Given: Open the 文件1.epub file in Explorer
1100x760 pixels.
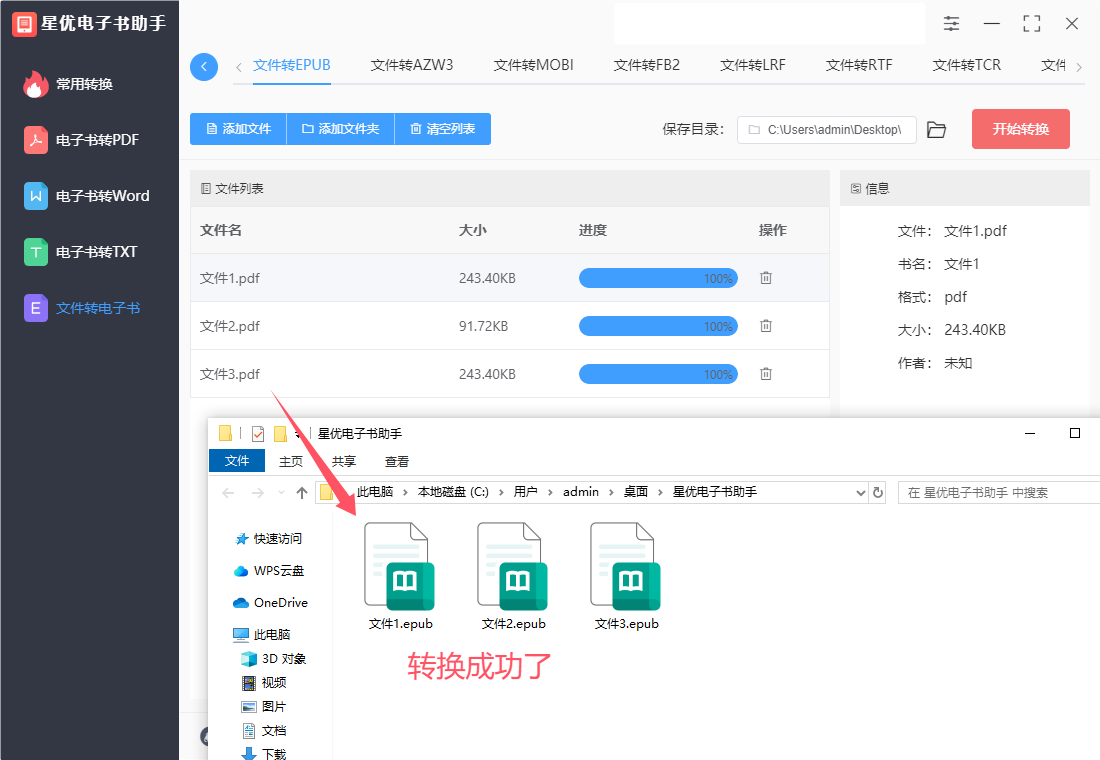Looking at the screenshot, I should point(400,576).
